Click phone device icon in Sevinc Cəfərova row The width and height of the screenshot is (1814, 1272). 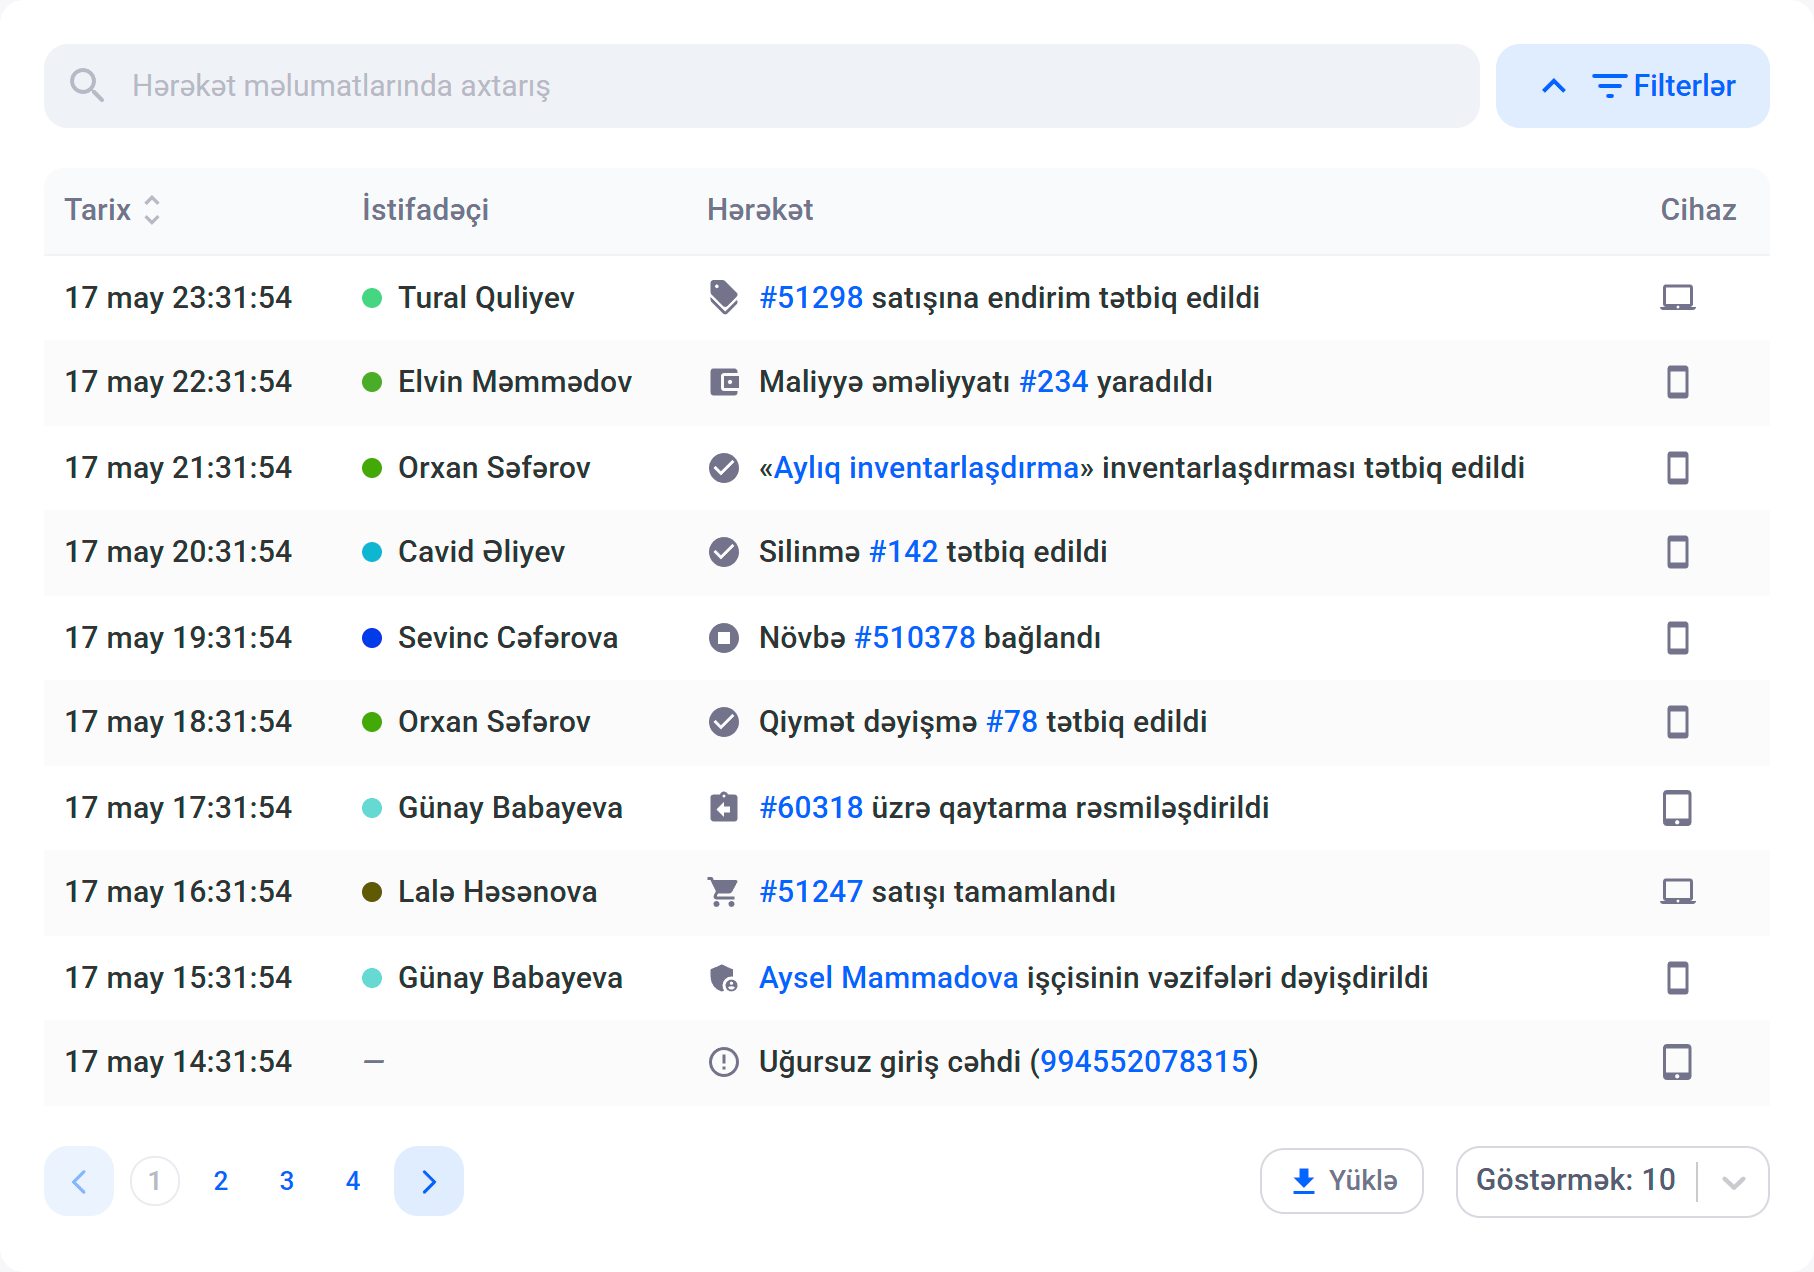1678,638
